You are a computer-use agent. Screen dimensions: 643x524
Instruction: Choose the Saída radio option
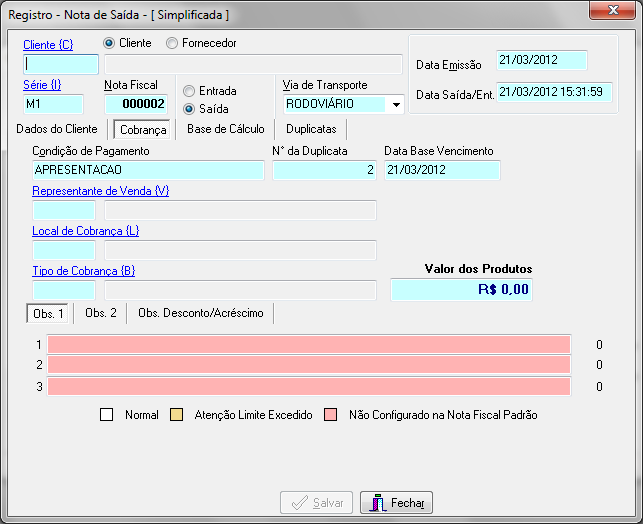pos(189,109)
